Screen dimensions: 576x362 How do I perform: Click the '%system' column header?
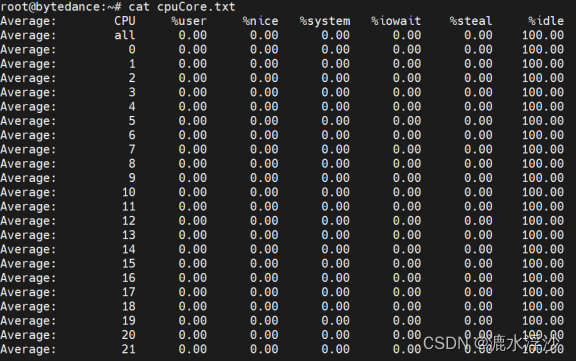(324, 21)
